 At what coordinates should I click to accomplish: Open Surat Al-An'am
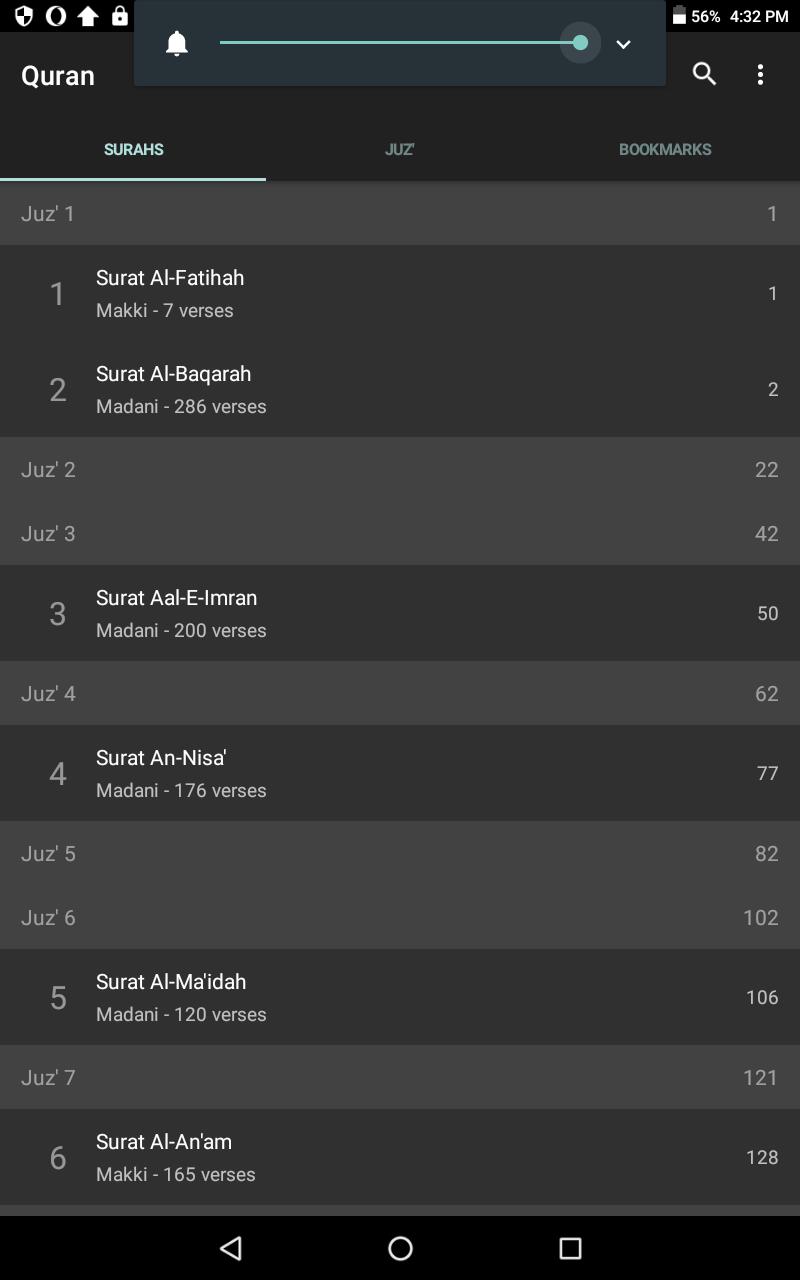[400, 1157]
